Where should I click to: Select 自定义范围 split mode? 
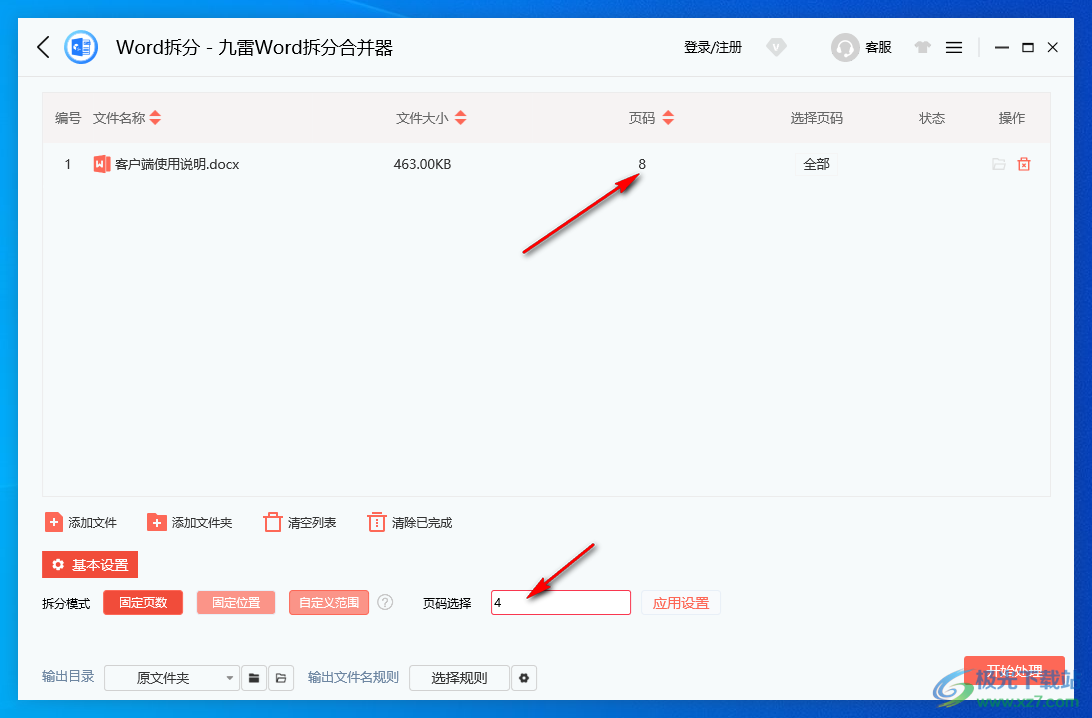[328, 602]
